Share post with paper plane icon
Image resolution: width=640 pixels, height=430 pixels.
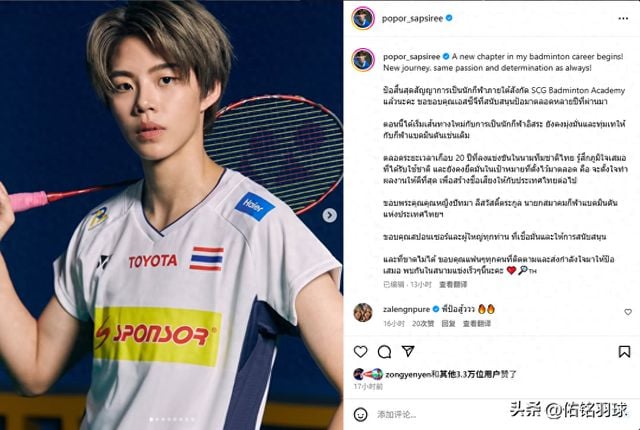408,351
